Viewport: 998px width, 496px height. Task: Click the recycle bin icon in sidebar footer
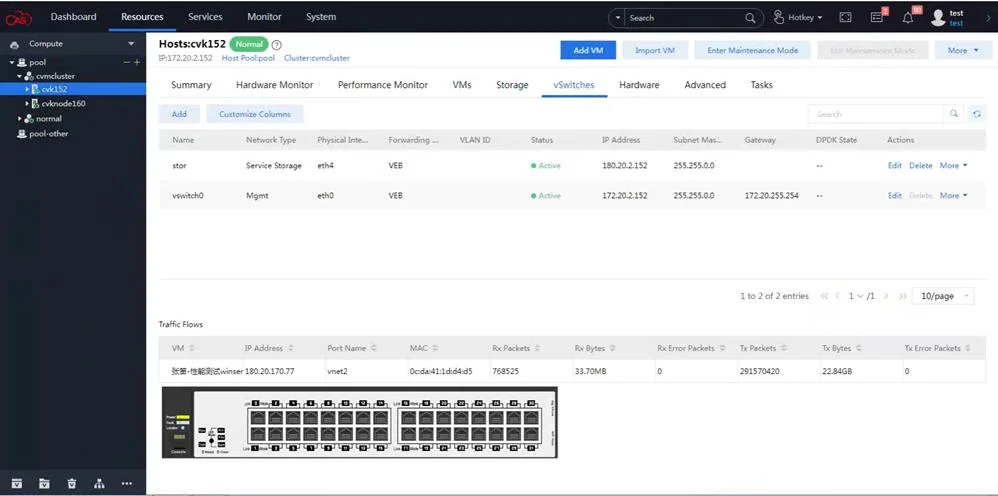pyautogui.click(x=72, y=483)
